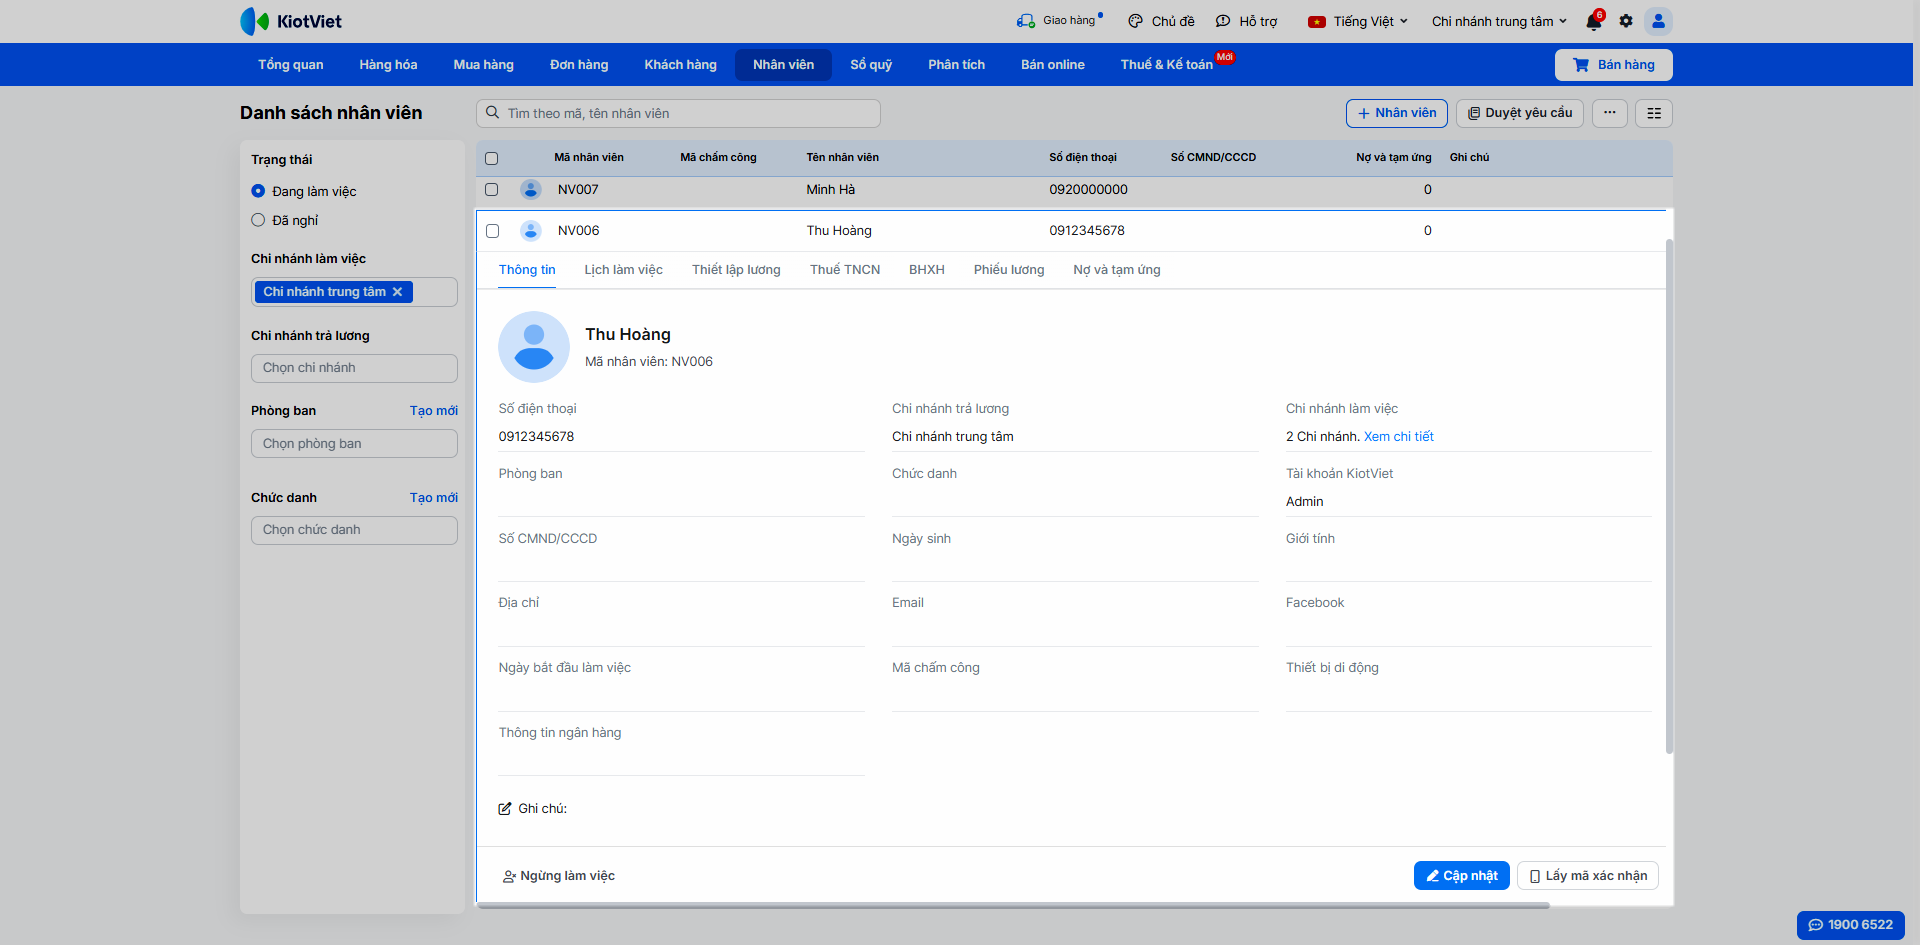Screen dimensions: 1920x945
Task: Click the more options ellipsis button
Action: (x=1610, y=113)
